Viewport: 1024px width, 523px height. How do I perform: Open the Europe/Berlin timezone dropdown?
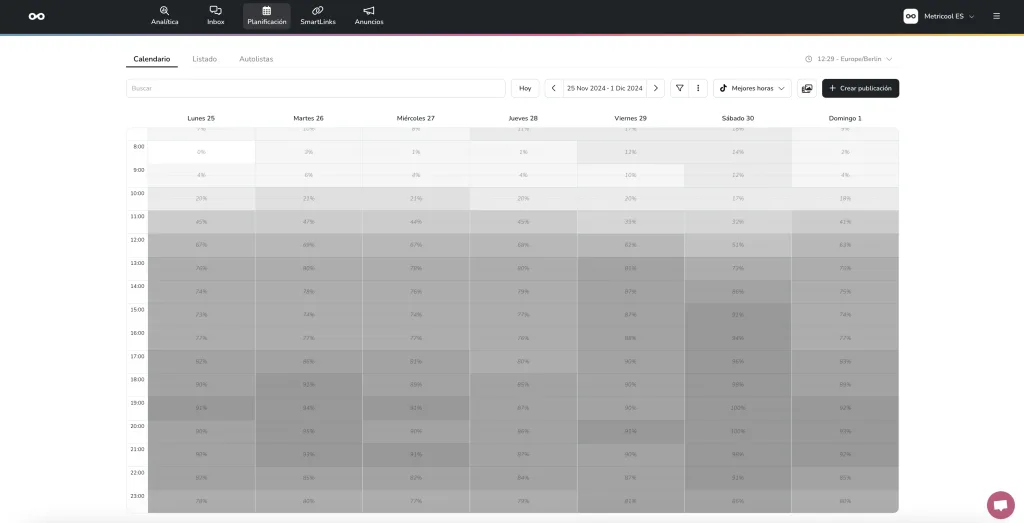[x=849, y=59]
